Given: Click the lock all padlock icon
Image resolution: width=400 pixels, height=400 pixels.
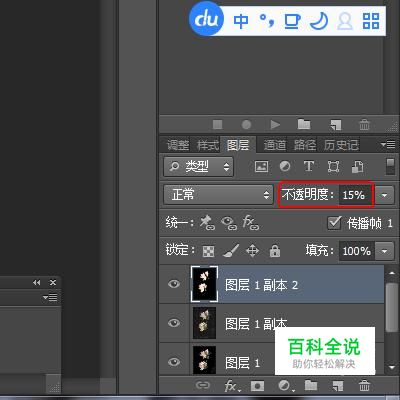Looking at the screenshot, I should 275,251.
